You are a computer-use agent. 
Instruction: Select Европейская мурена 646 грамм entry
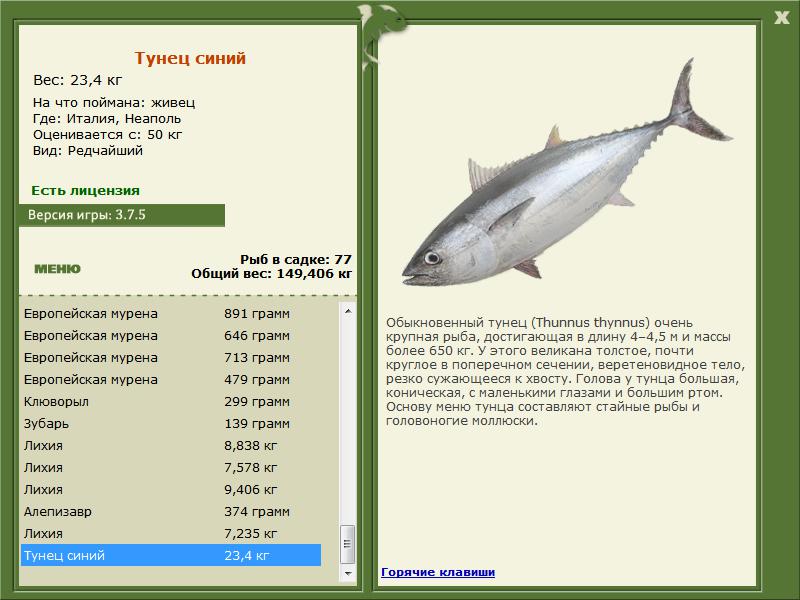(171, 335)
